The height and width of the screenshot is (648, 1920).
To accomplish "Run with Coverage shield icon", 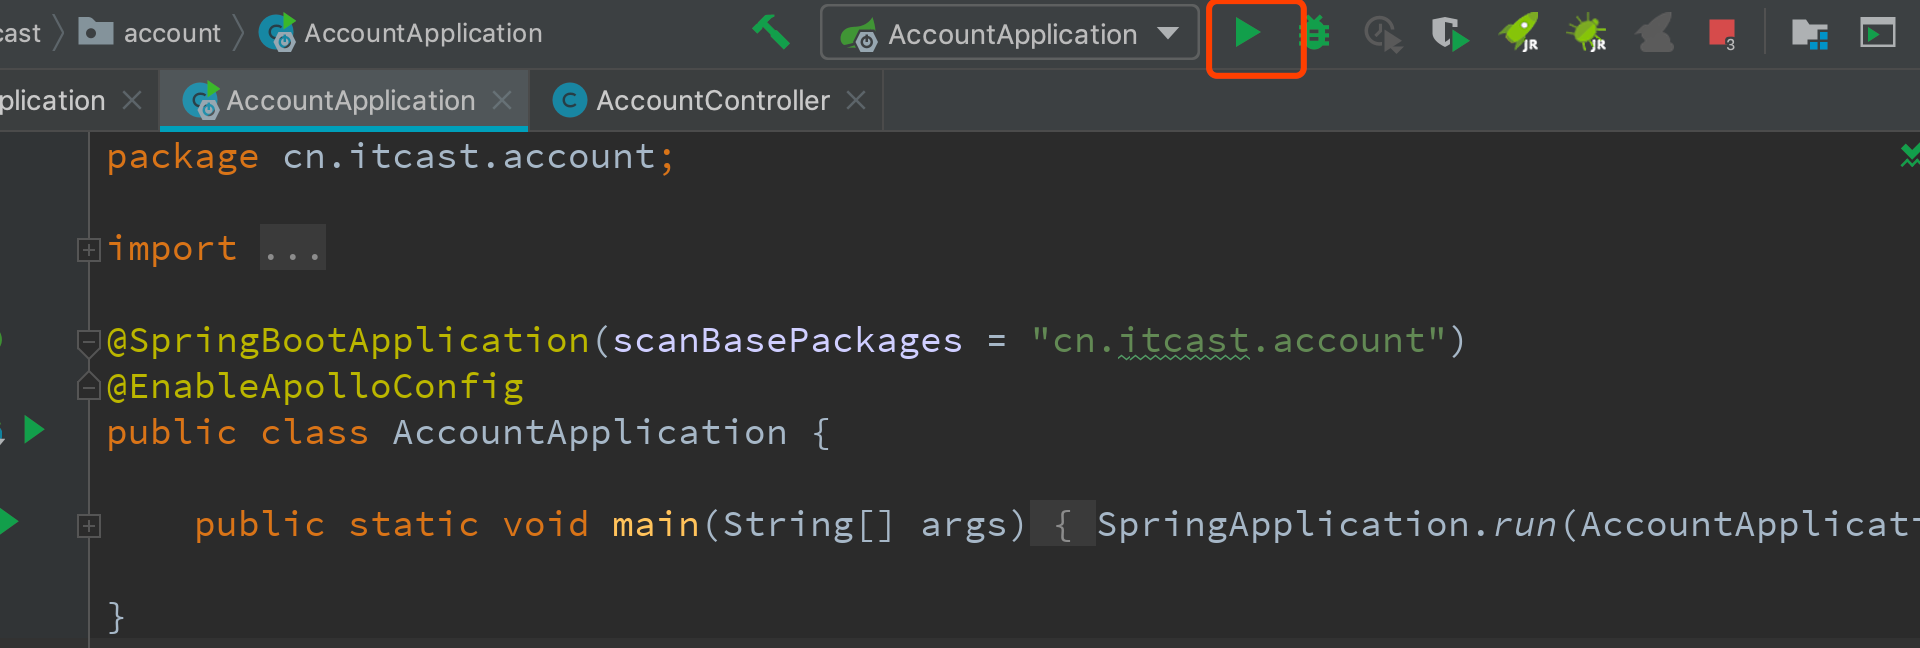I will pos(1448,34).
